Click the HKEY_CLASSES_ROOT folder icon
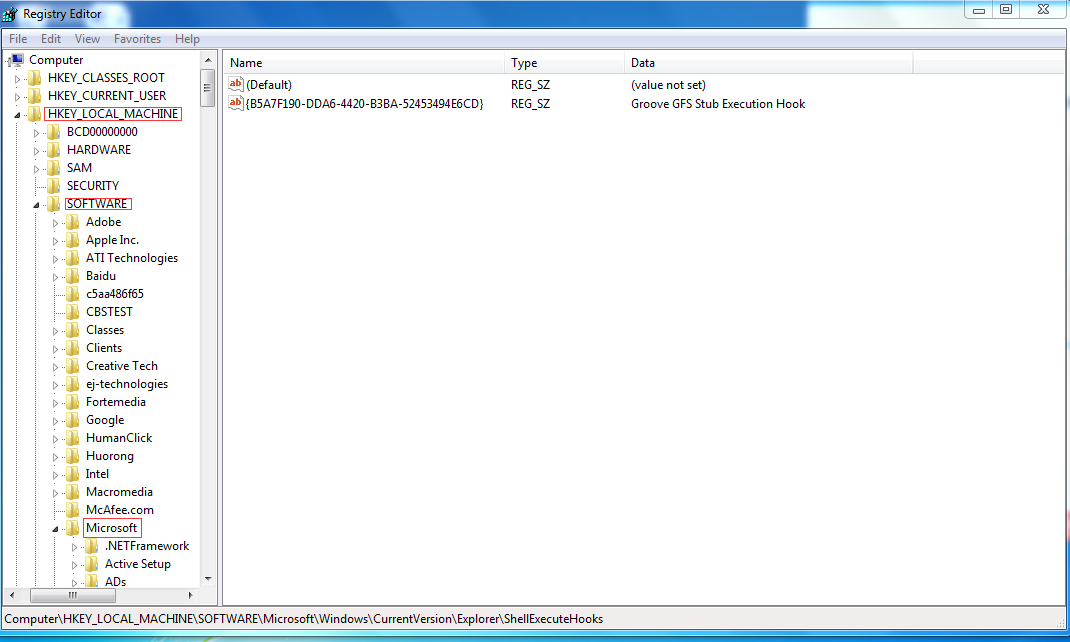This screenshot has height=642, width=1070. click(x=35, y=78)
